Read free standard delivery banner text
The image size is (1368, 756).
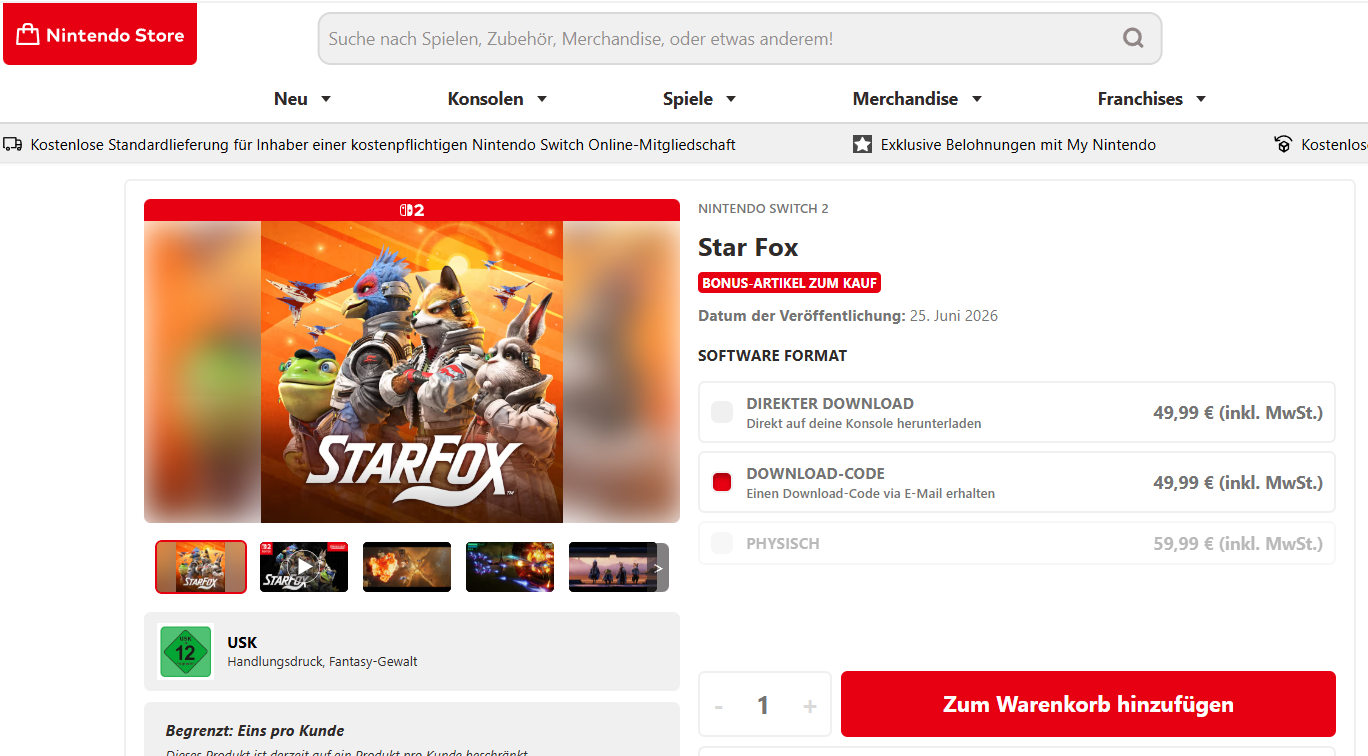pos(383,145)
